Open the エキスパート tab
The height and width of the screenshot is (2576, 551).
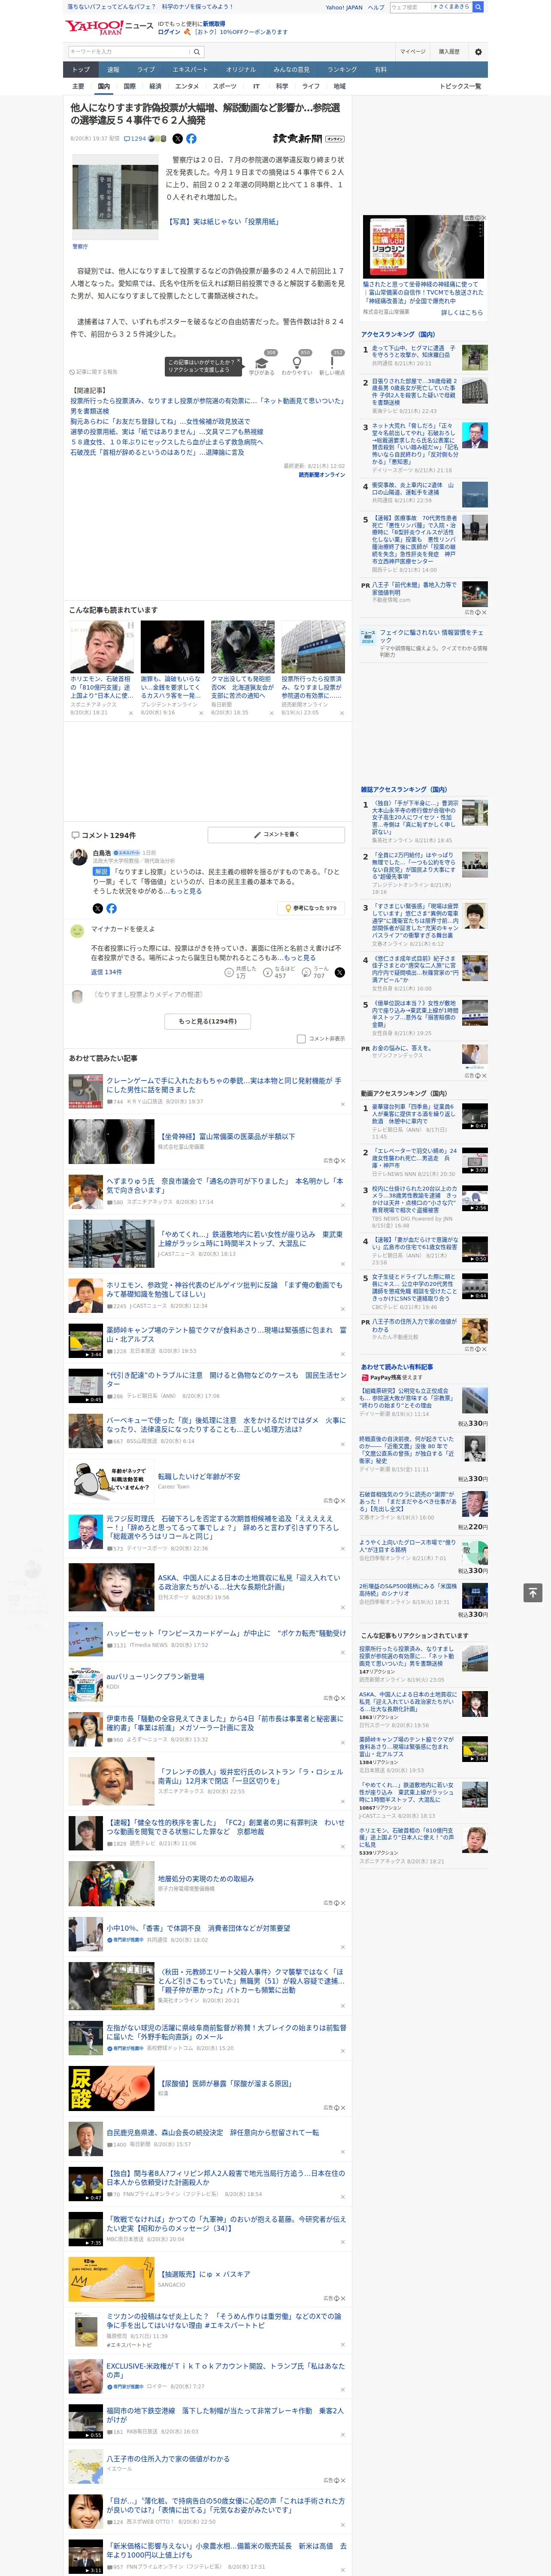190,70
